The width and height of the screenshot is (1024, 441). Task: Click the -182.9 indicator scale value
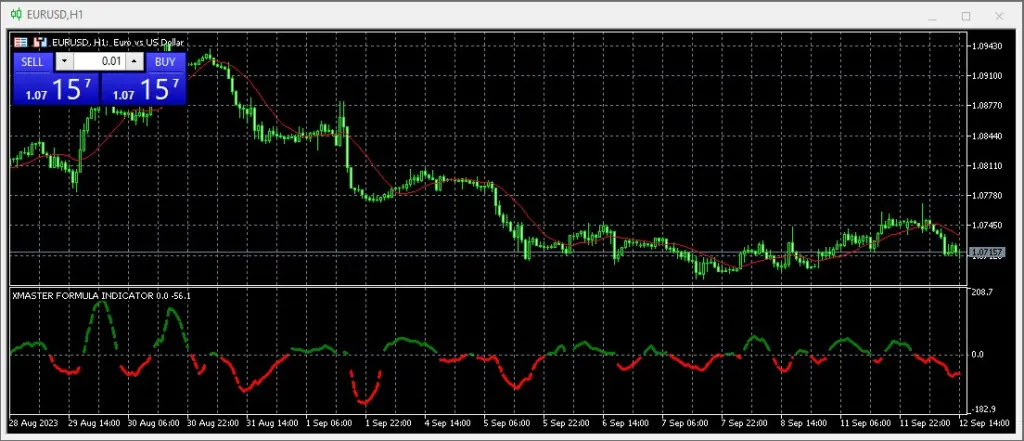pos(984,409)
